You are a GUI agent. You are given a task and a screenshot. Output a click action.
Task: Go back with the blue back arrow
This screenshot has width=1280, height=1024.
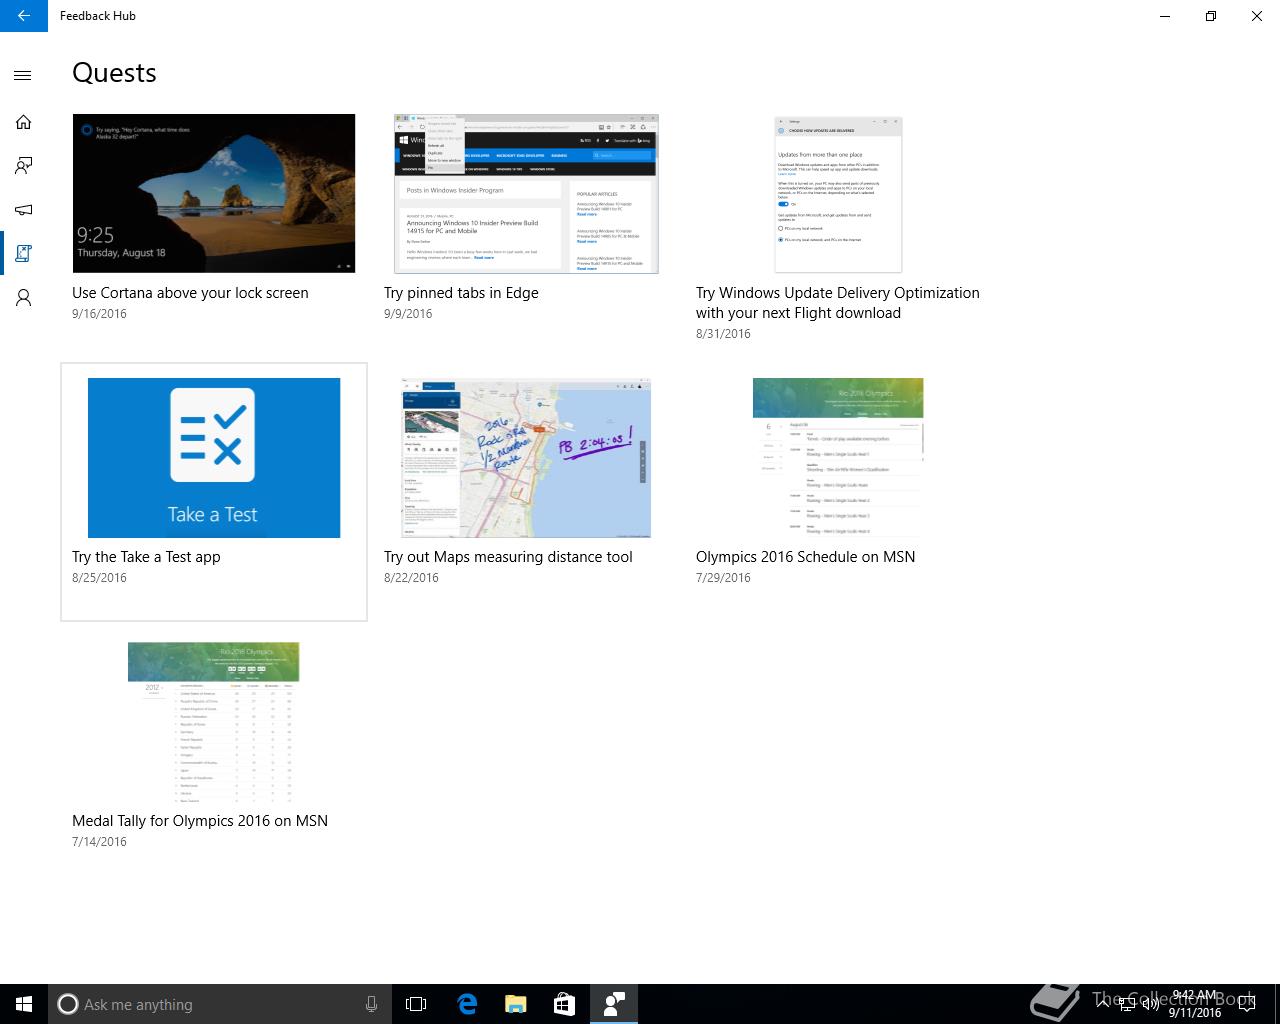[24, 16]
